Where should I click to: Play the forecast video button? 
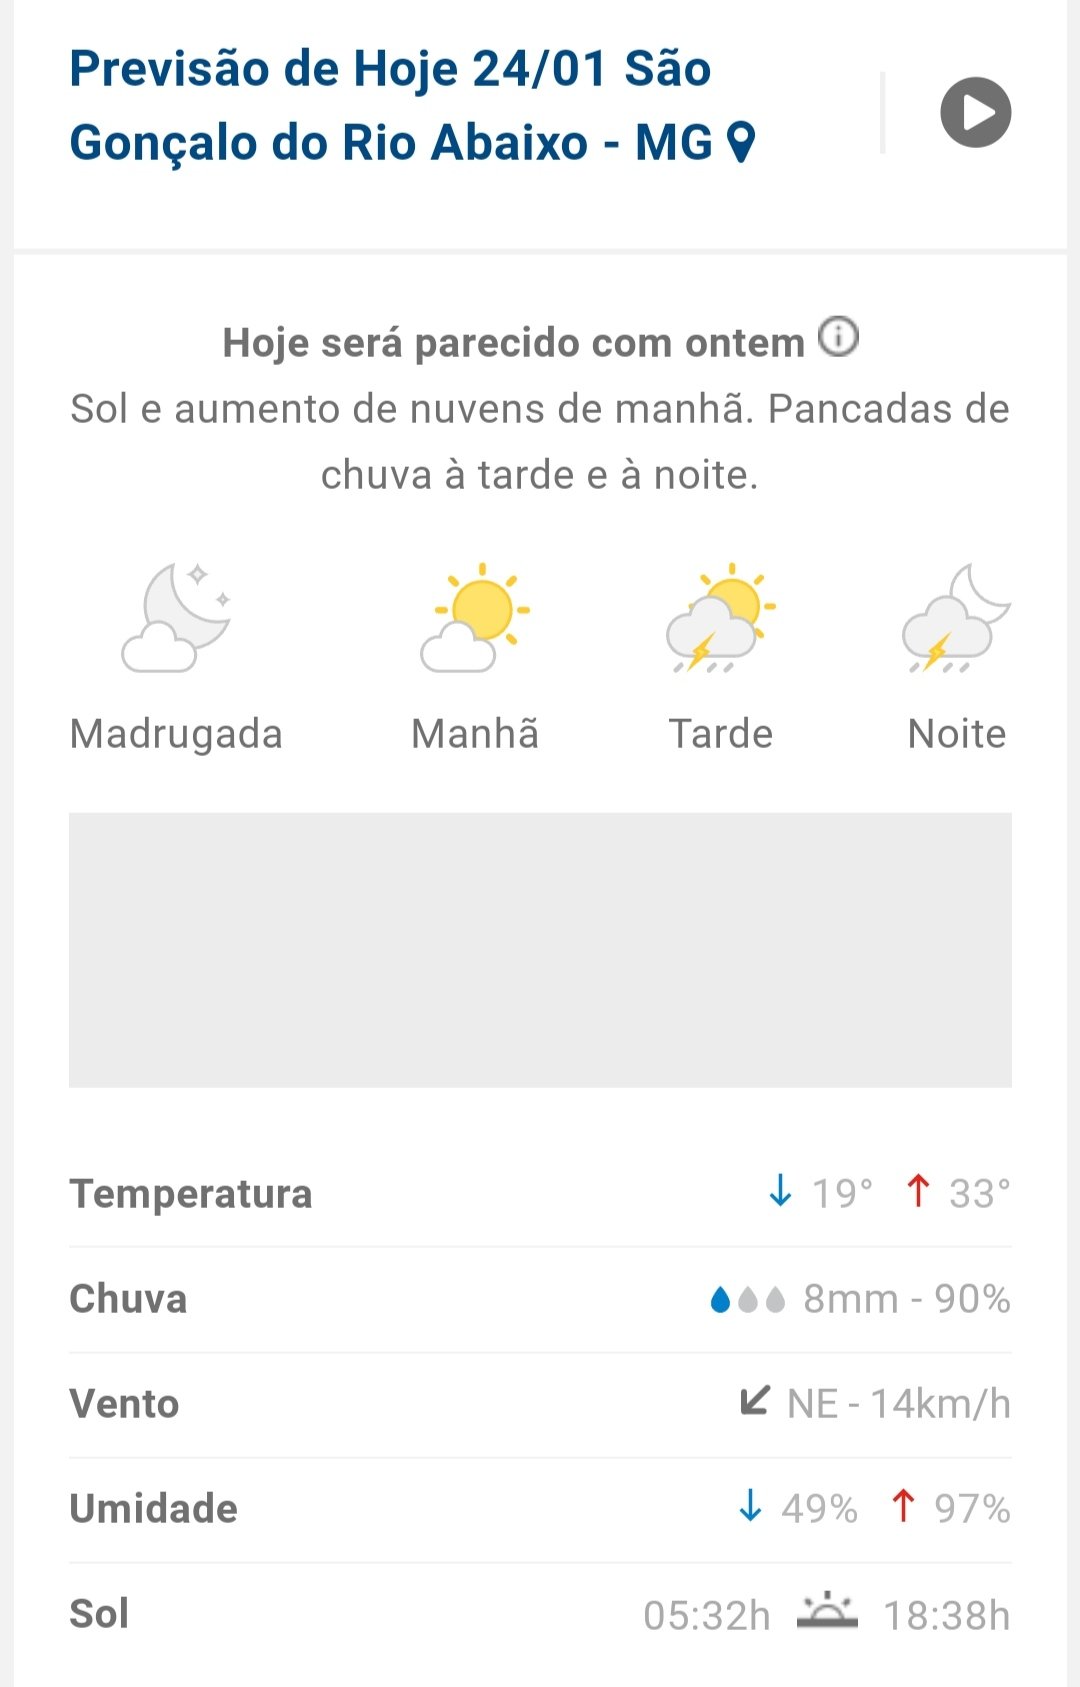pyautogui.click(x=975, y=112)
